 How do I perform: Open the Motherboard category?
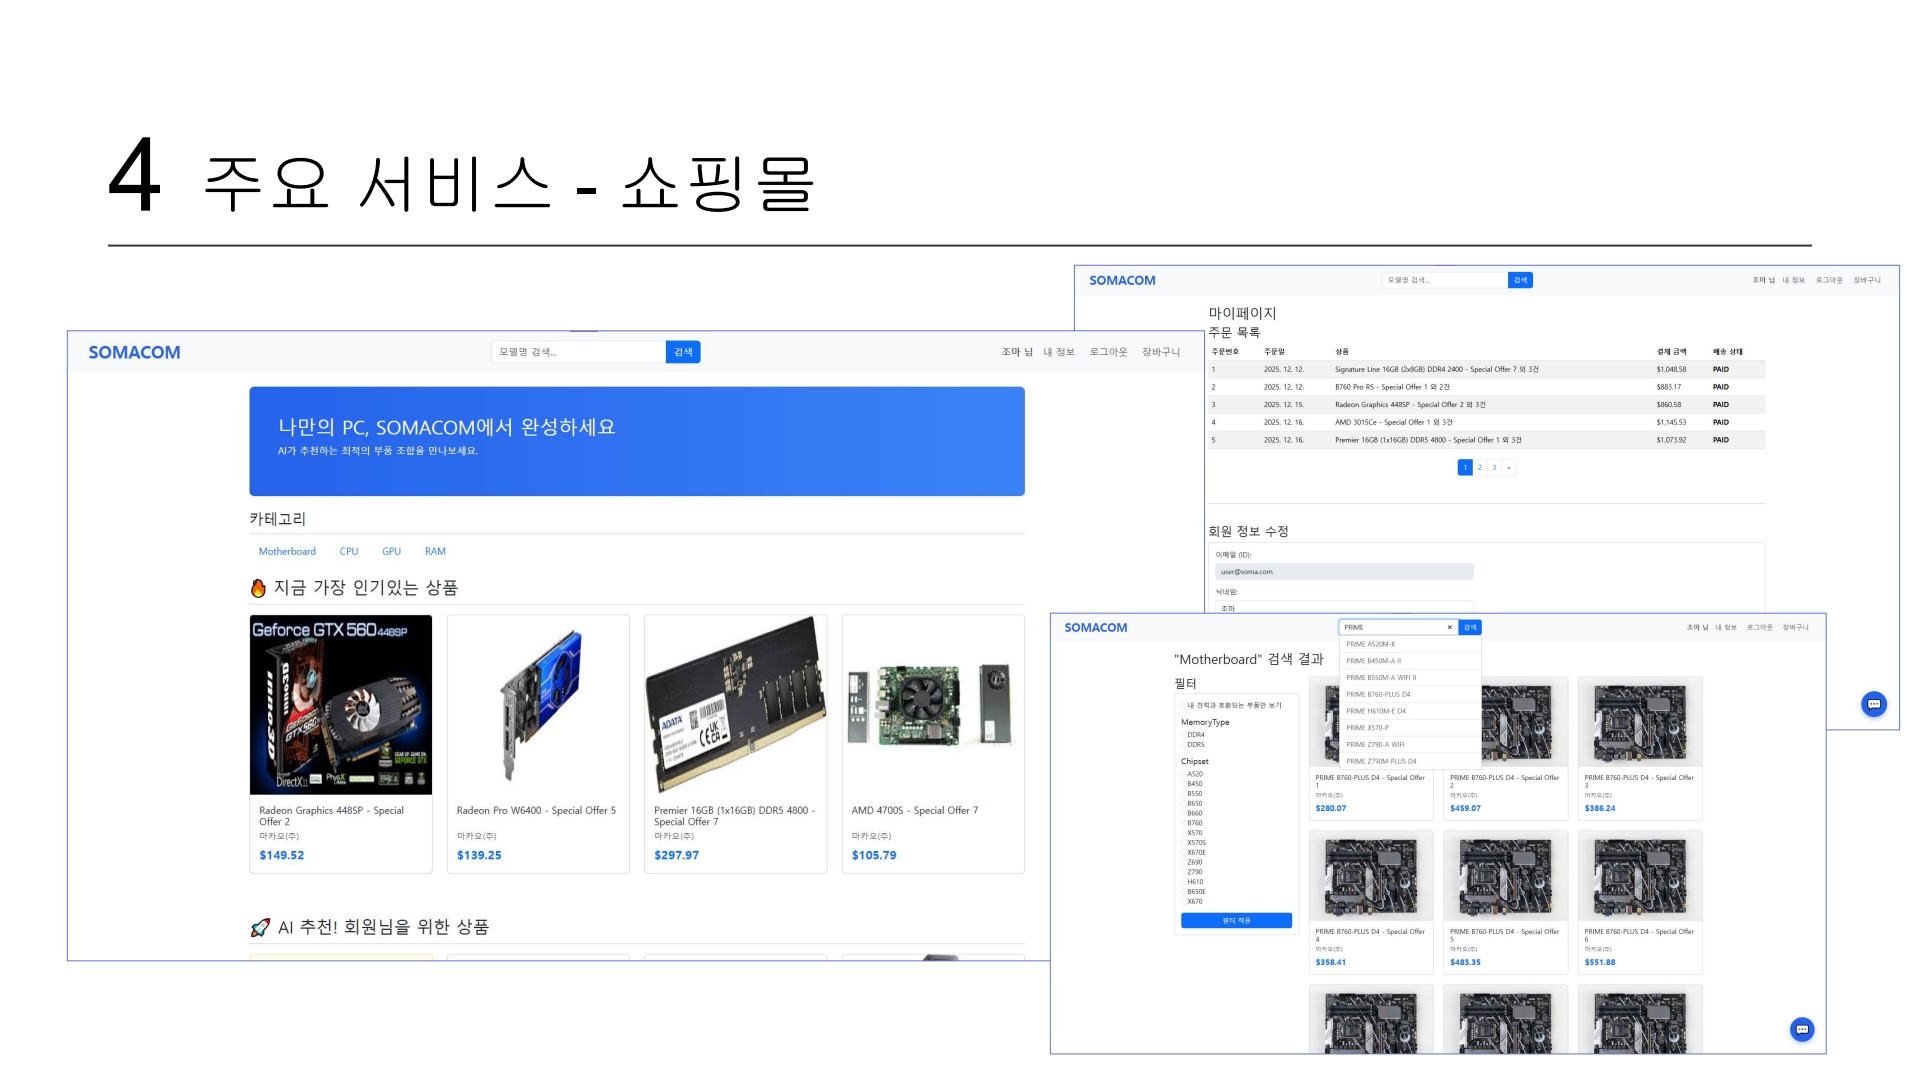[x=287, y=551]
